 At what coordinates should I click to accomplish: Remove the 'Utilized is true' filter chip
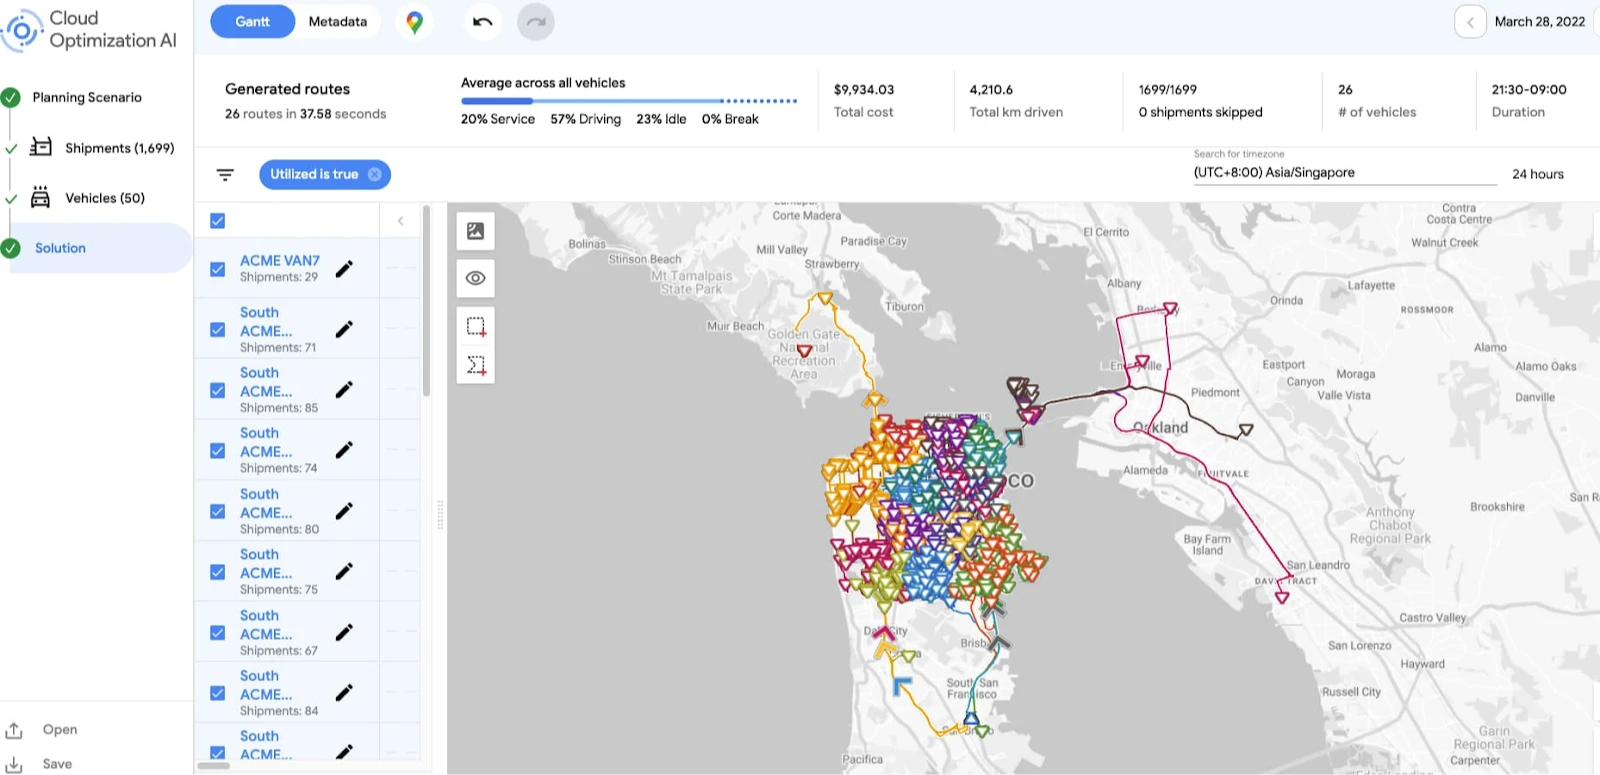point(375,174)
